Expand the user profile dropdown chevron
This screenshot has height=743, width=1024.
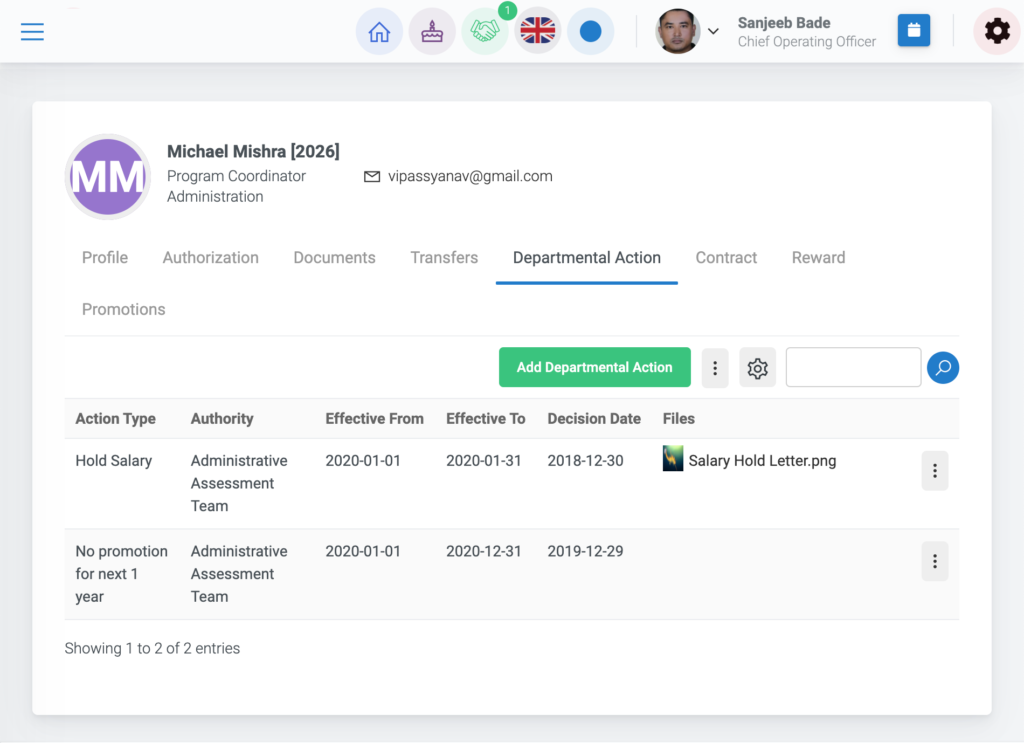click(713, 31)
